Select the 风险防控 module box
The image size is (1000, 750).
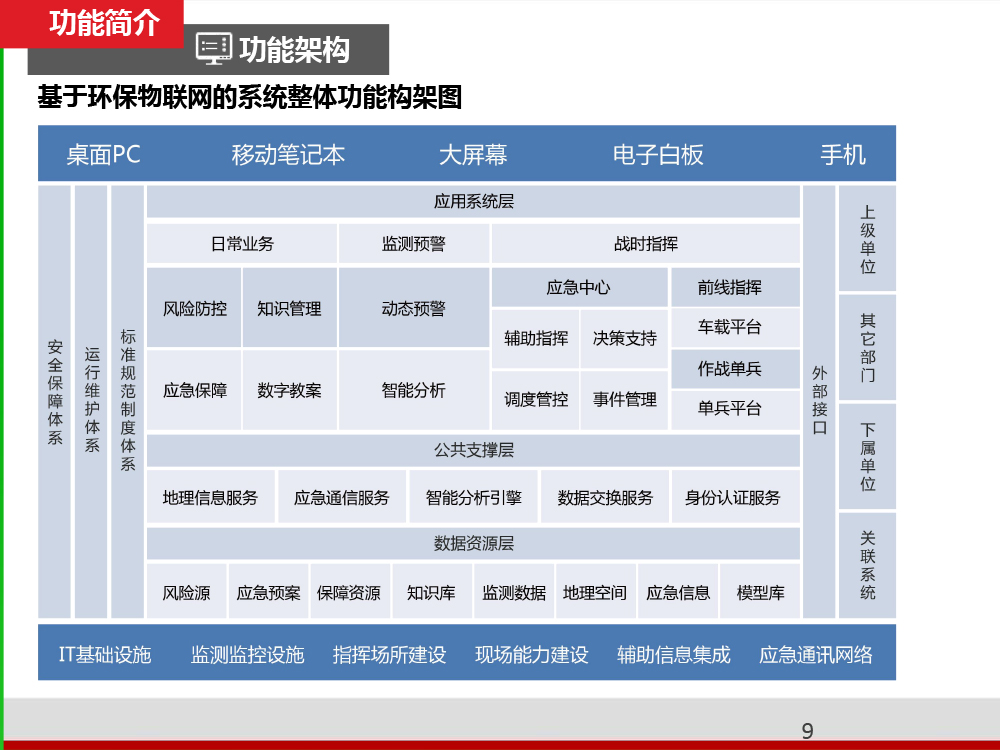(x=194, y=309)
